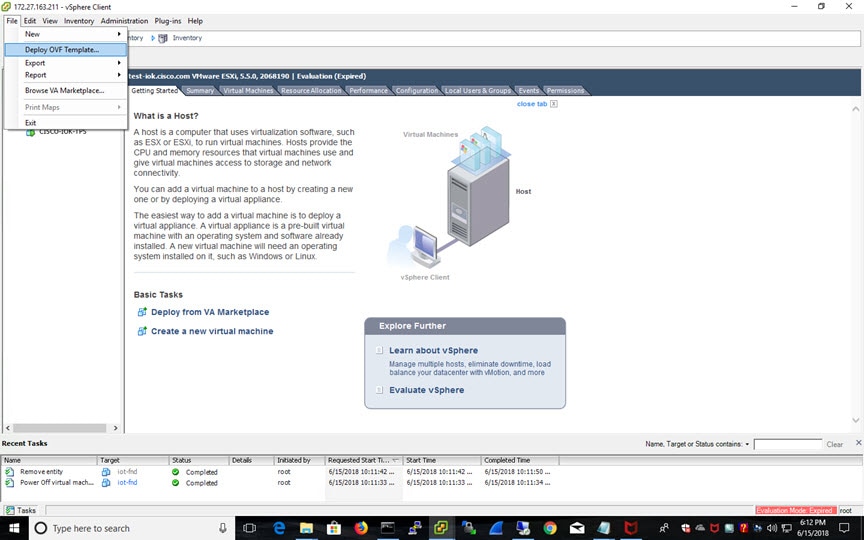Open the Edit menu
864x540 pixels.
(x=30, y=21)
